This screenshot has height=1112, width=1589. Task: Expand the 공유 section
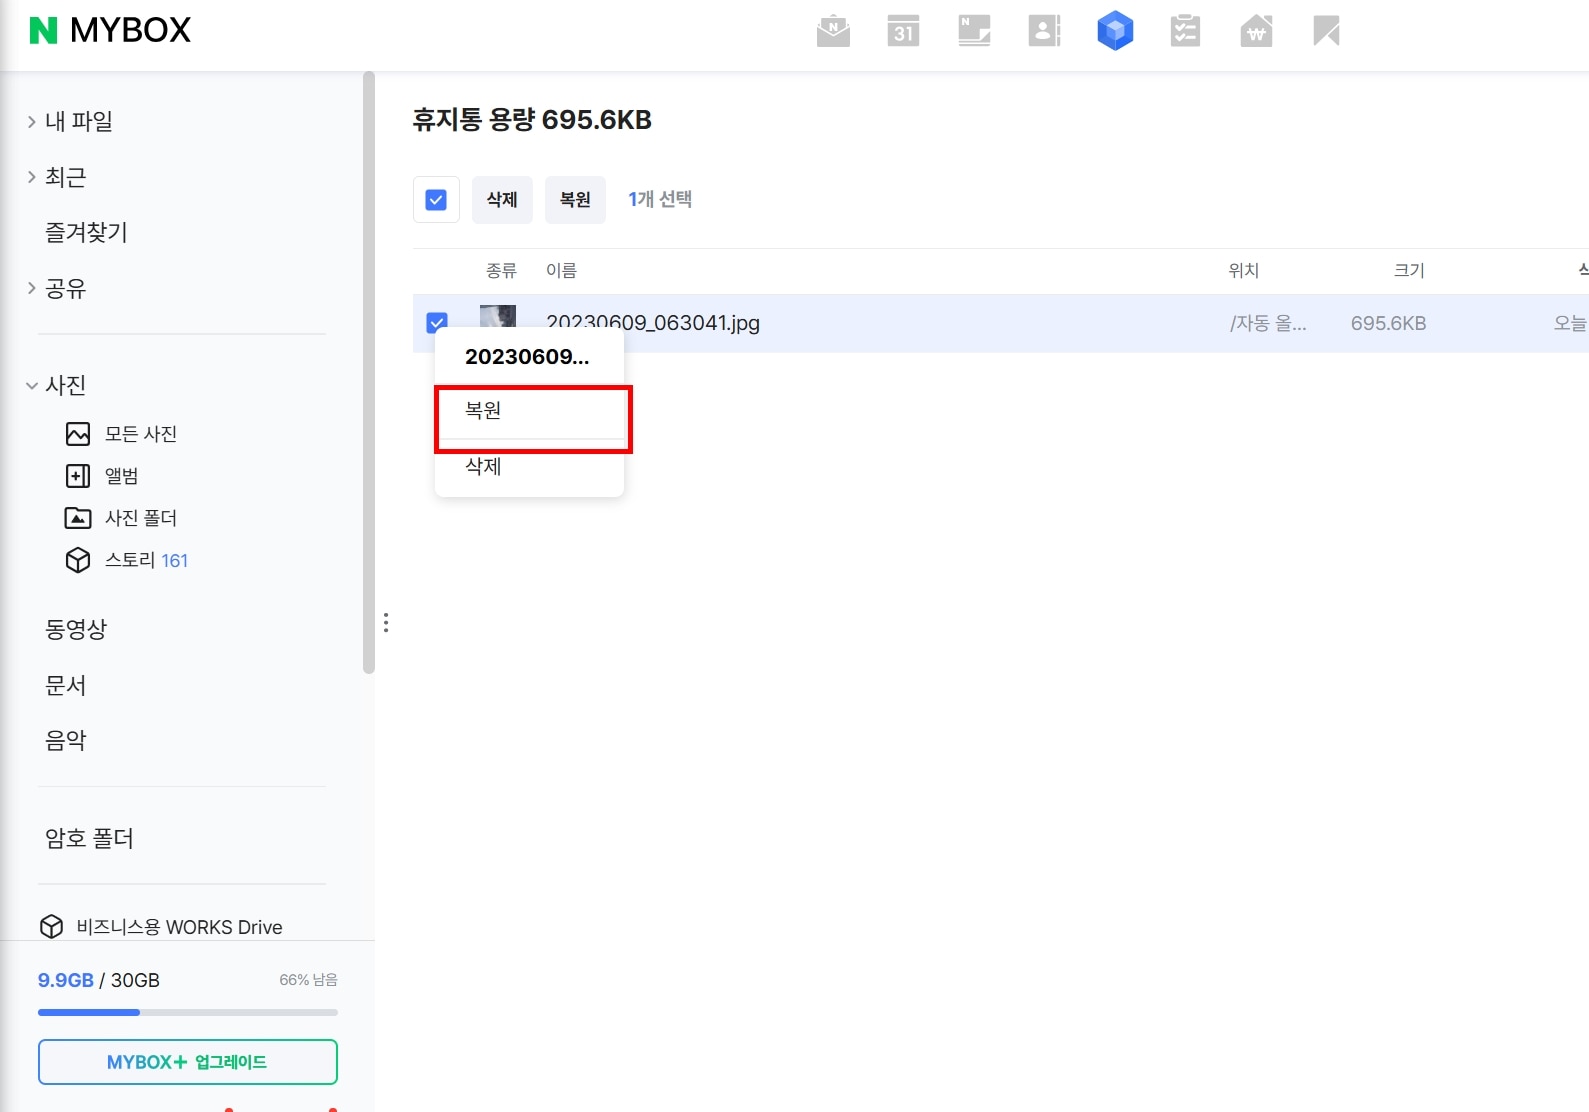click(x=32, y=289)
